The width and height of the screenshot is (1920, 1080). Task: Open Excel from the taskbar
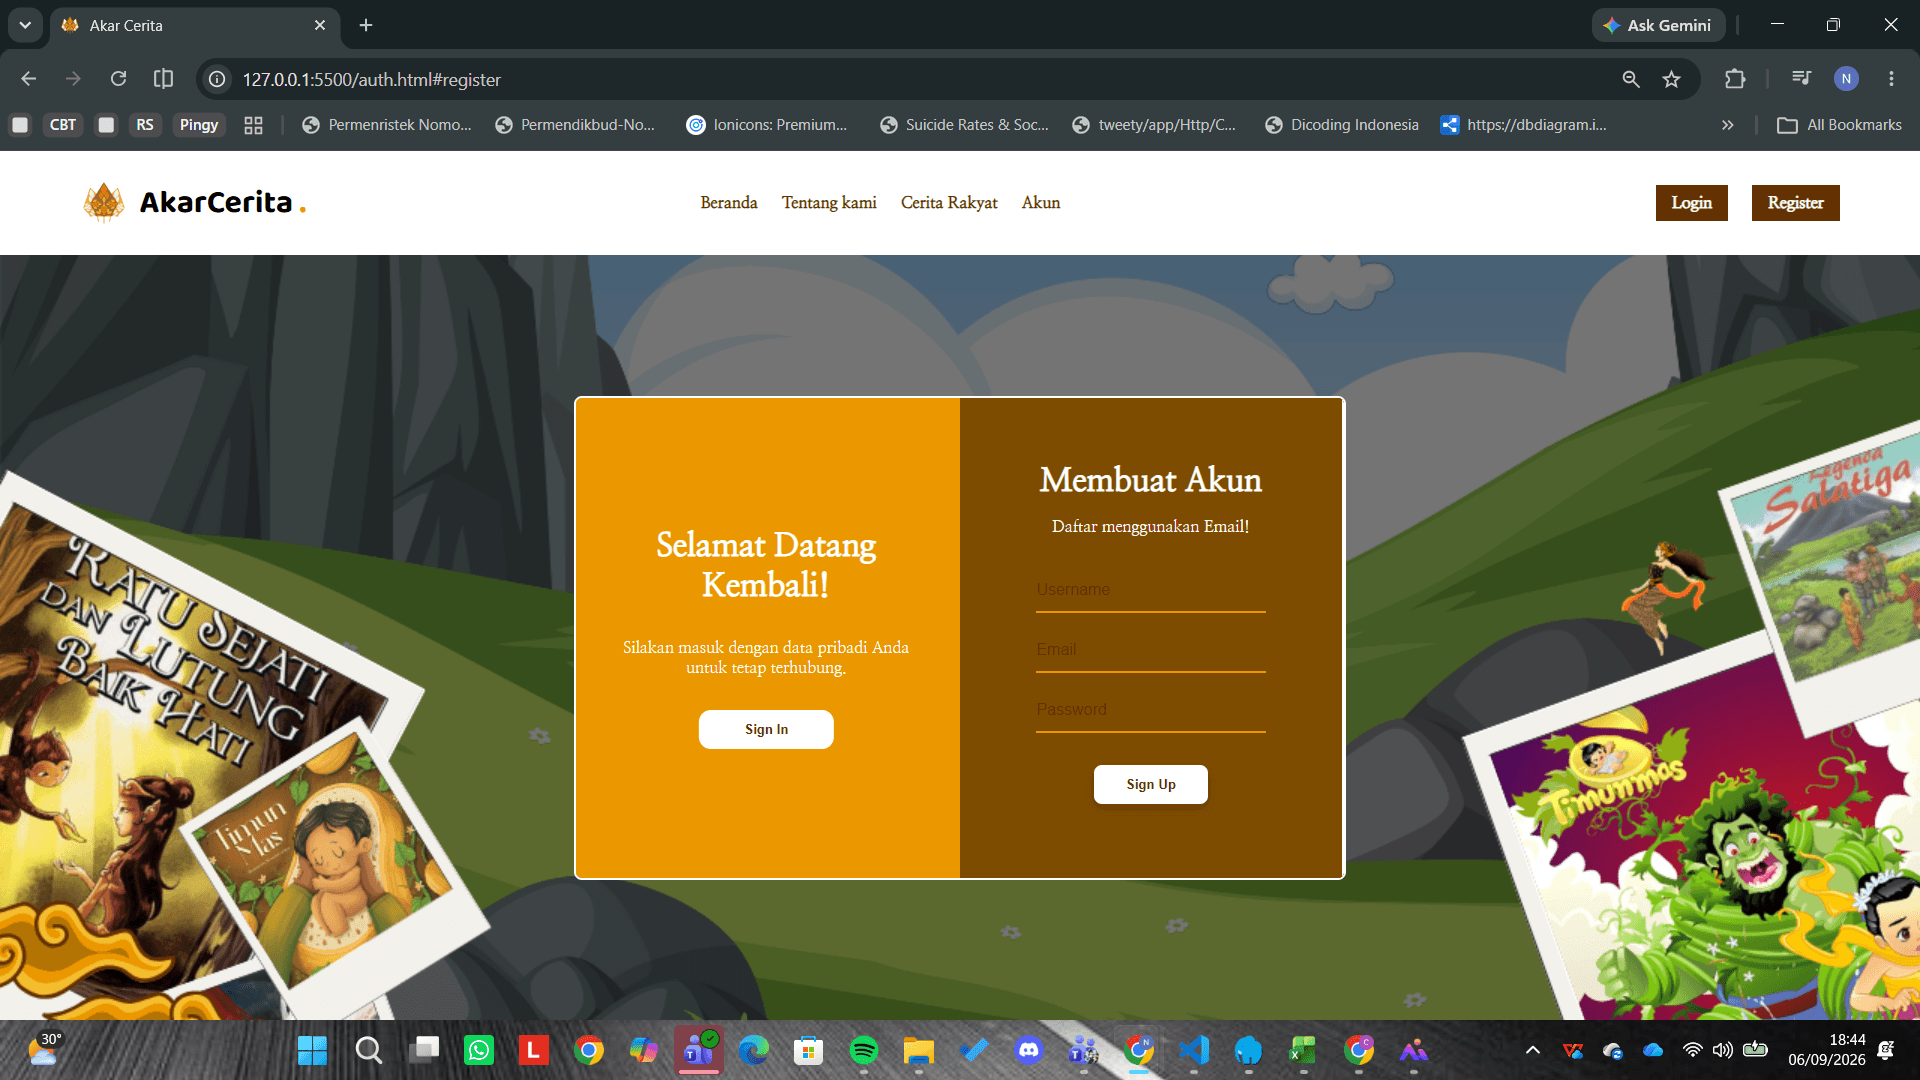pos(1304,1050)
